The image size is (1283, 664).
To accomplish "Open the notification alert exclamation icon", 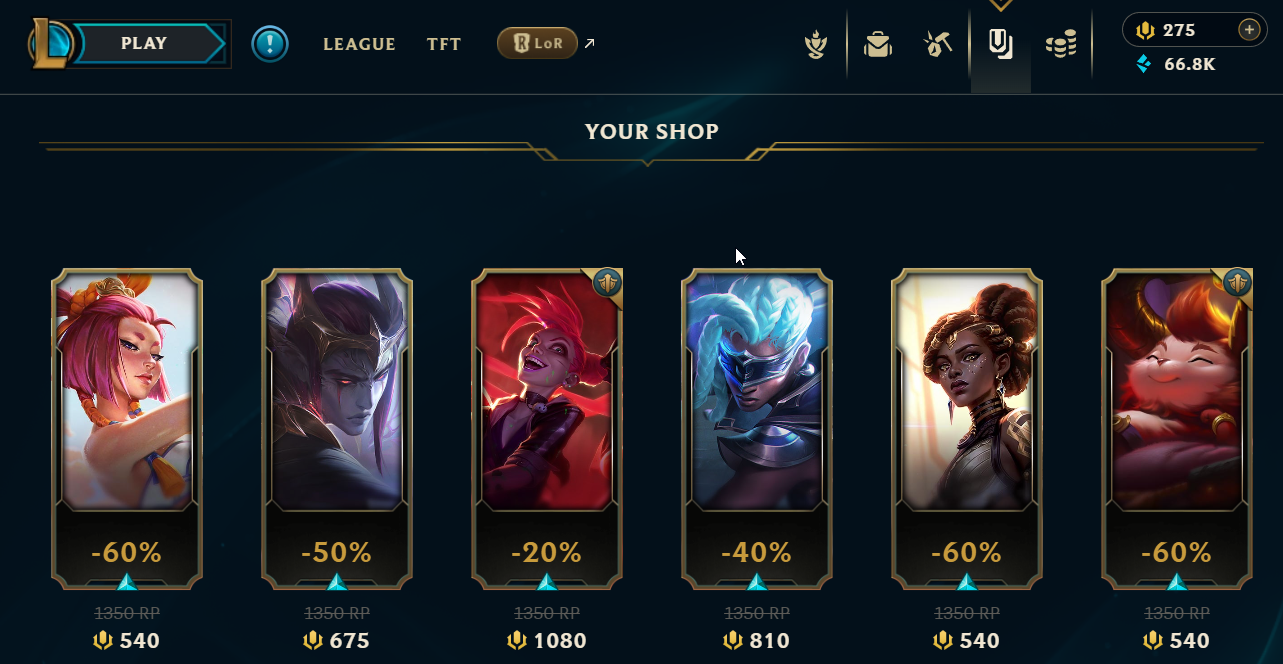I will pyautogui.click(x=270, y=44).
